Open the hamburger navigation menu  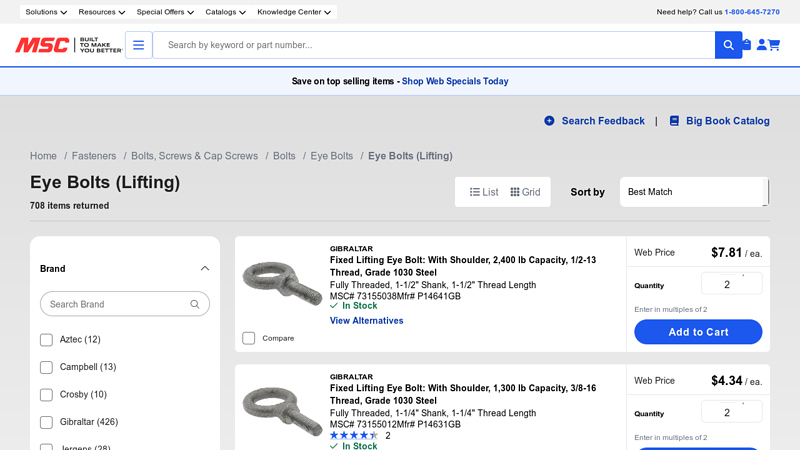tap(138, 45)
